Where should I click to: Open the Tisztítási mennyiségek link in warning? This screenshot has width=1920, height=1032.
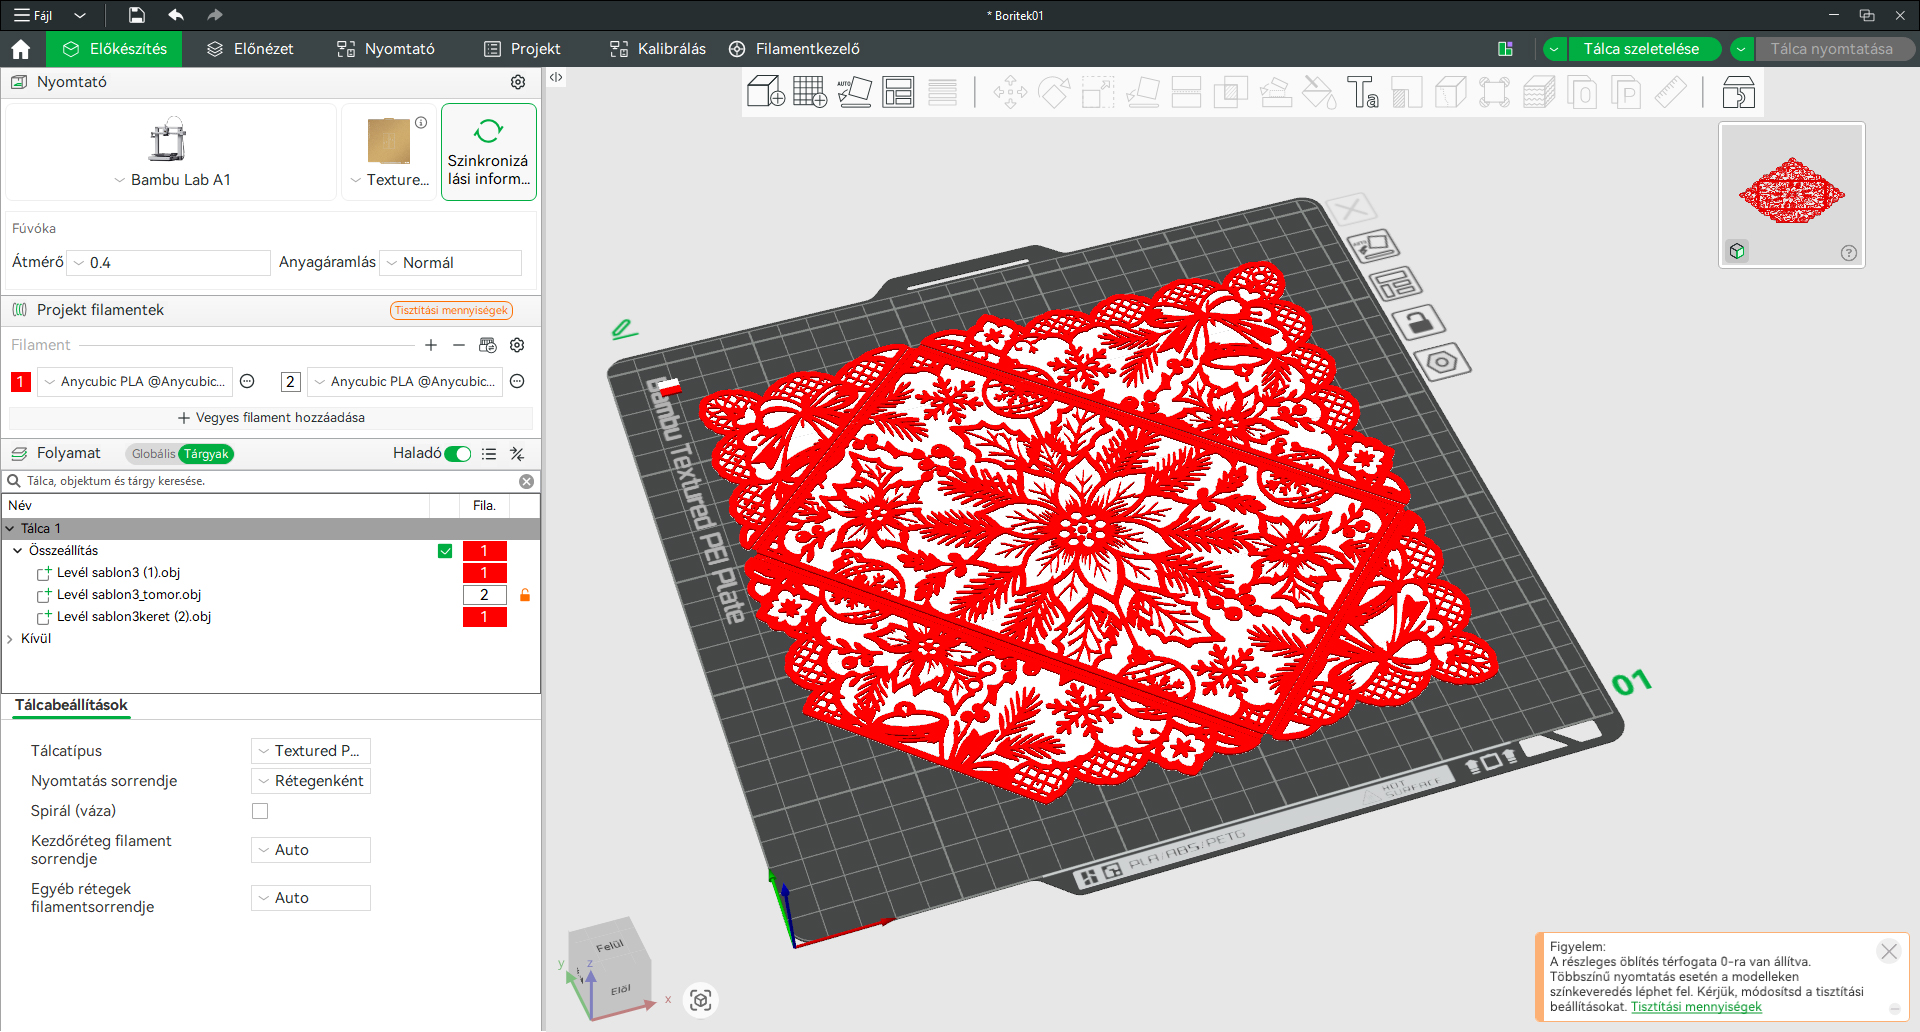click(1696, 1007)
